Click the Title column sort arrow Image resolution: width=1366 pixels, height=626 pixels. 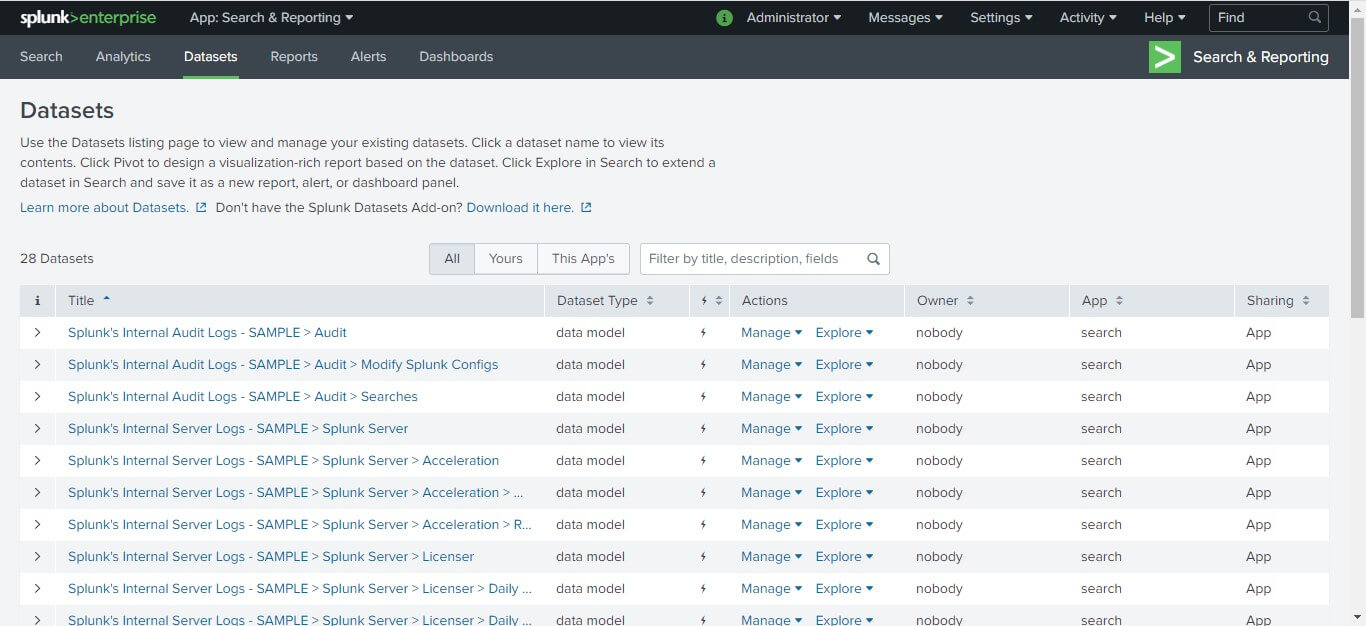107,299
